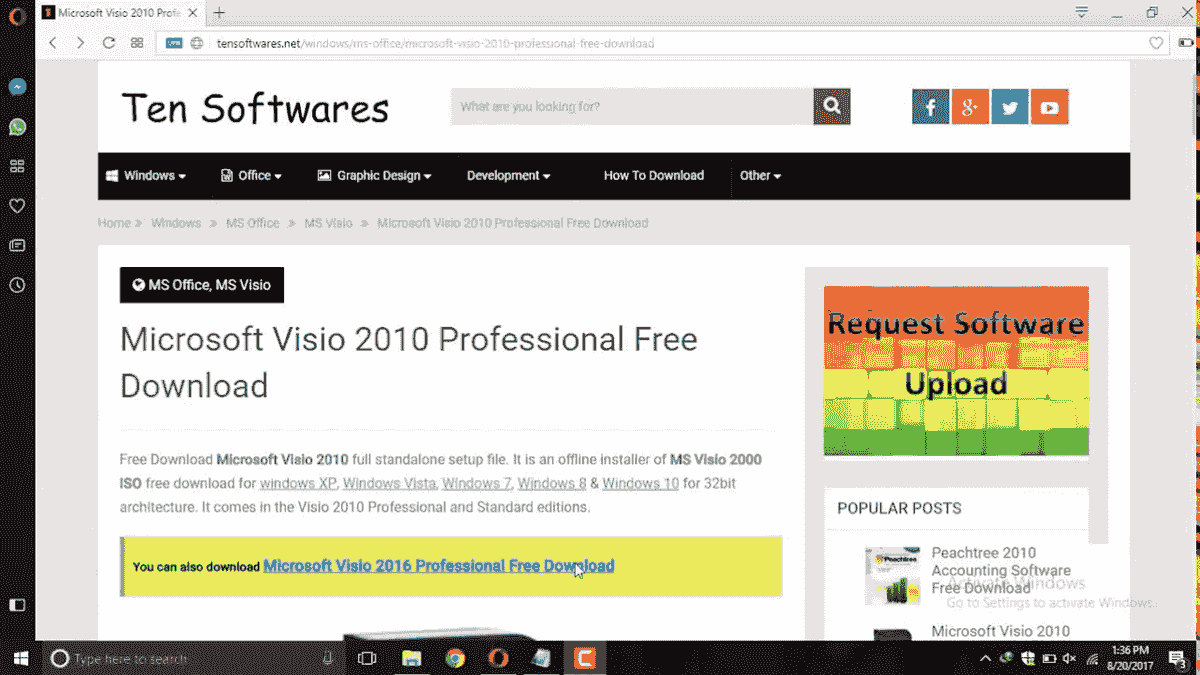The height and width of the screenshot is (675, 1200).
Task: Open a new tab with plus button
Action: click(x=219, y=13)
